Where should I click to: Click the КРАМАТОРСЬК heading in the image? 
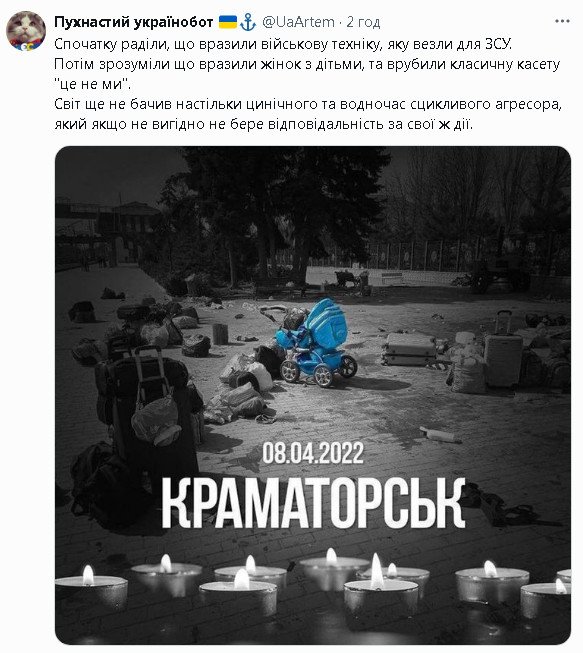pyautogui.click(x=313, y=503)
